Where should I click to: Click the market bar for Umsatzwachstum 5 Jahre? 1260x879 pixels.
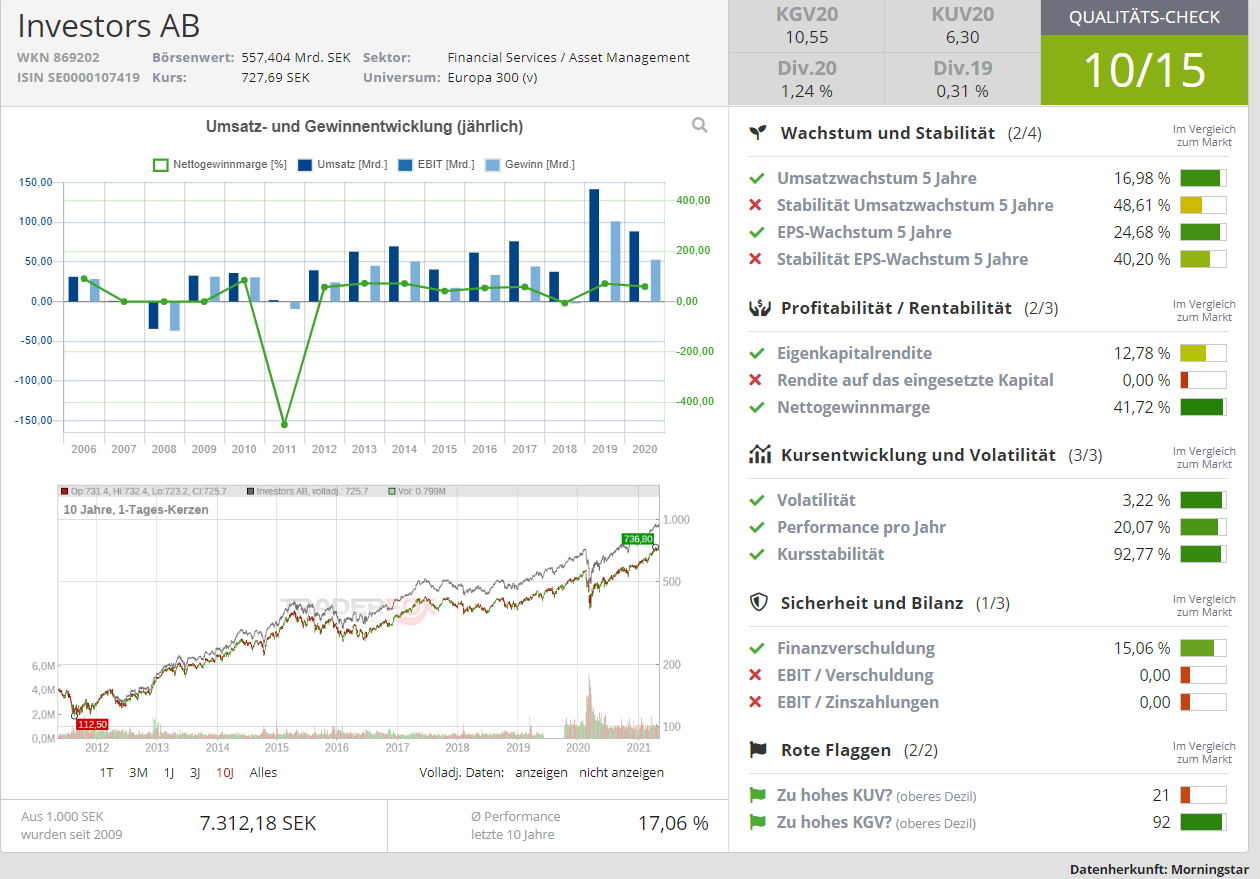coord(1203,178)
